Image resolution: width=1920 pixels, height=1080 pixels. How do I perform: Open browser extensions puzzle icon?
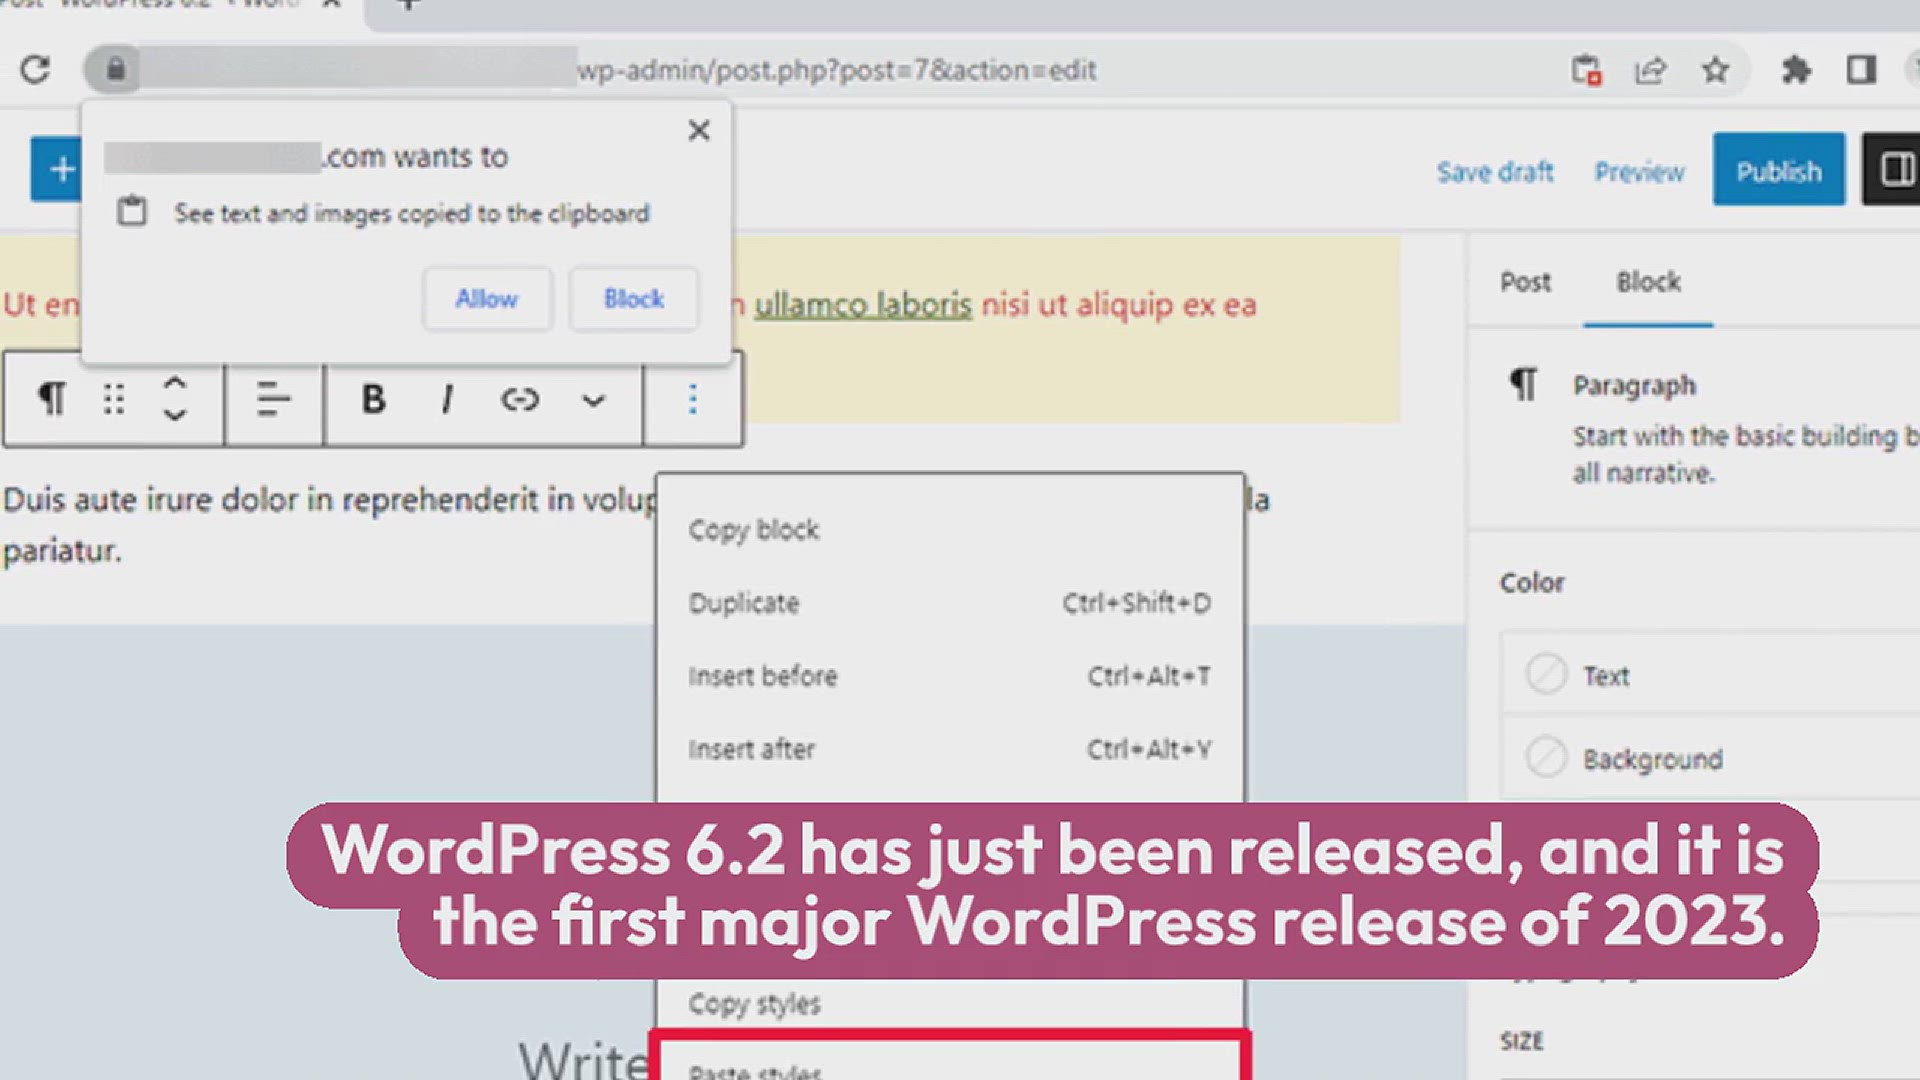pos(1796,70)
